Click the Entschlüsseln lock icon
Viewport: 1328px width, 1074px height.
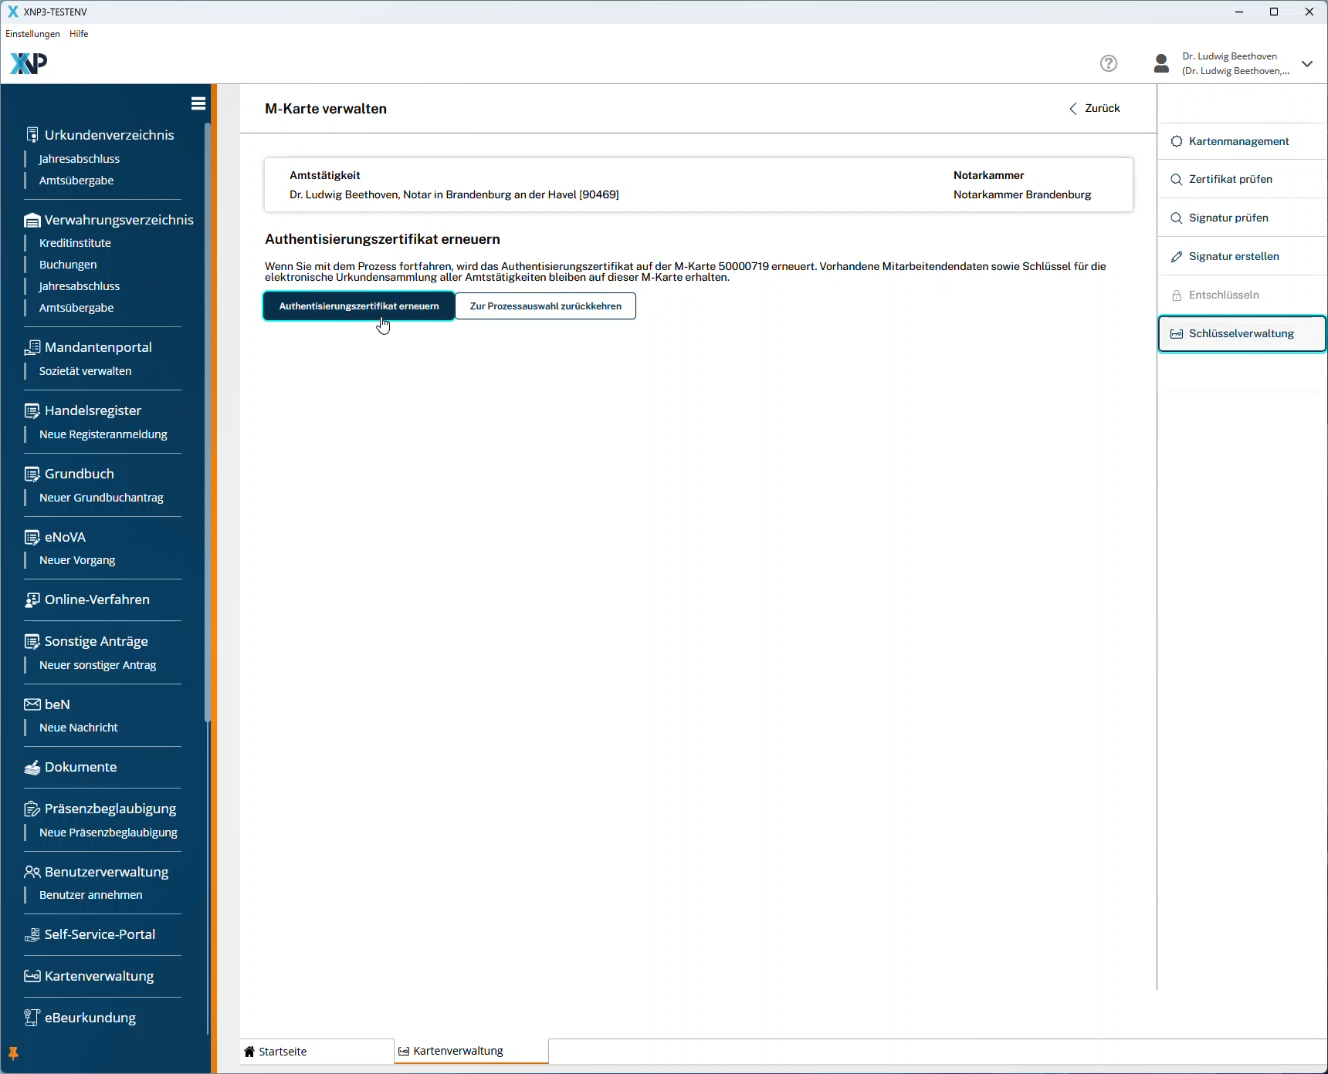pyautogui.click(x=1177, y=295)
